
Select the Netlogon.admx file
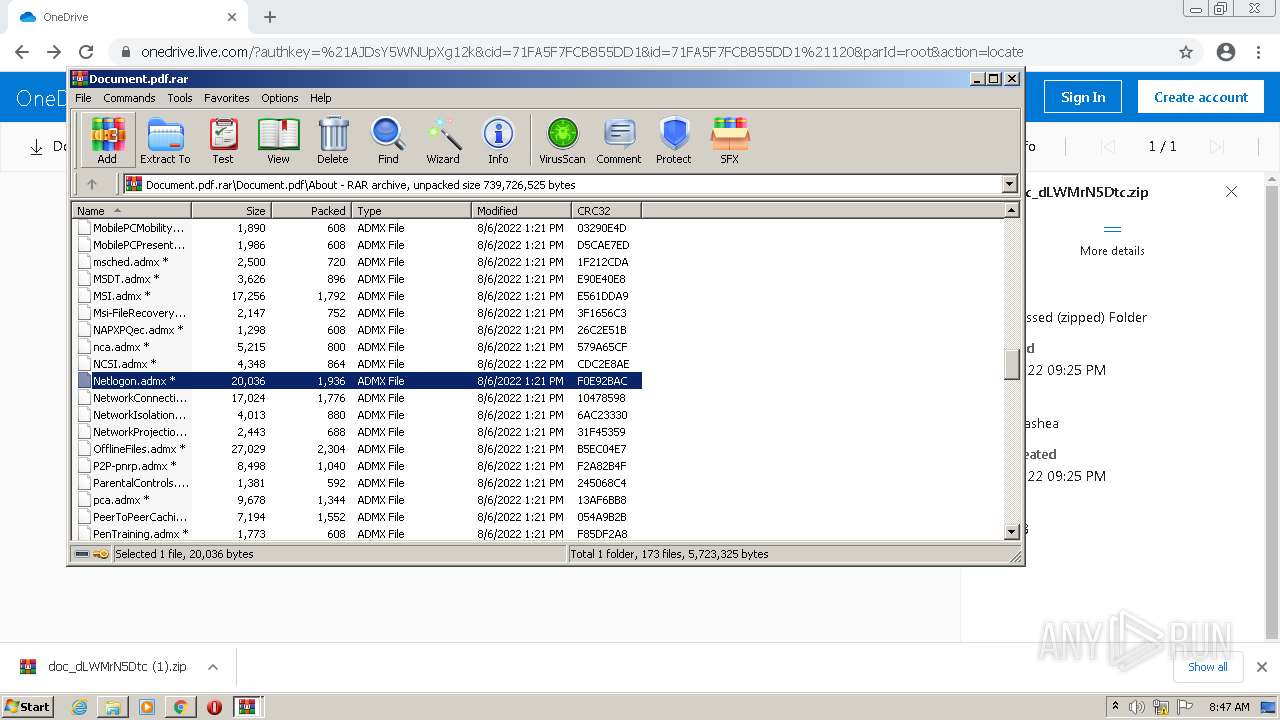pyautogui.click(x=359, y=381)
